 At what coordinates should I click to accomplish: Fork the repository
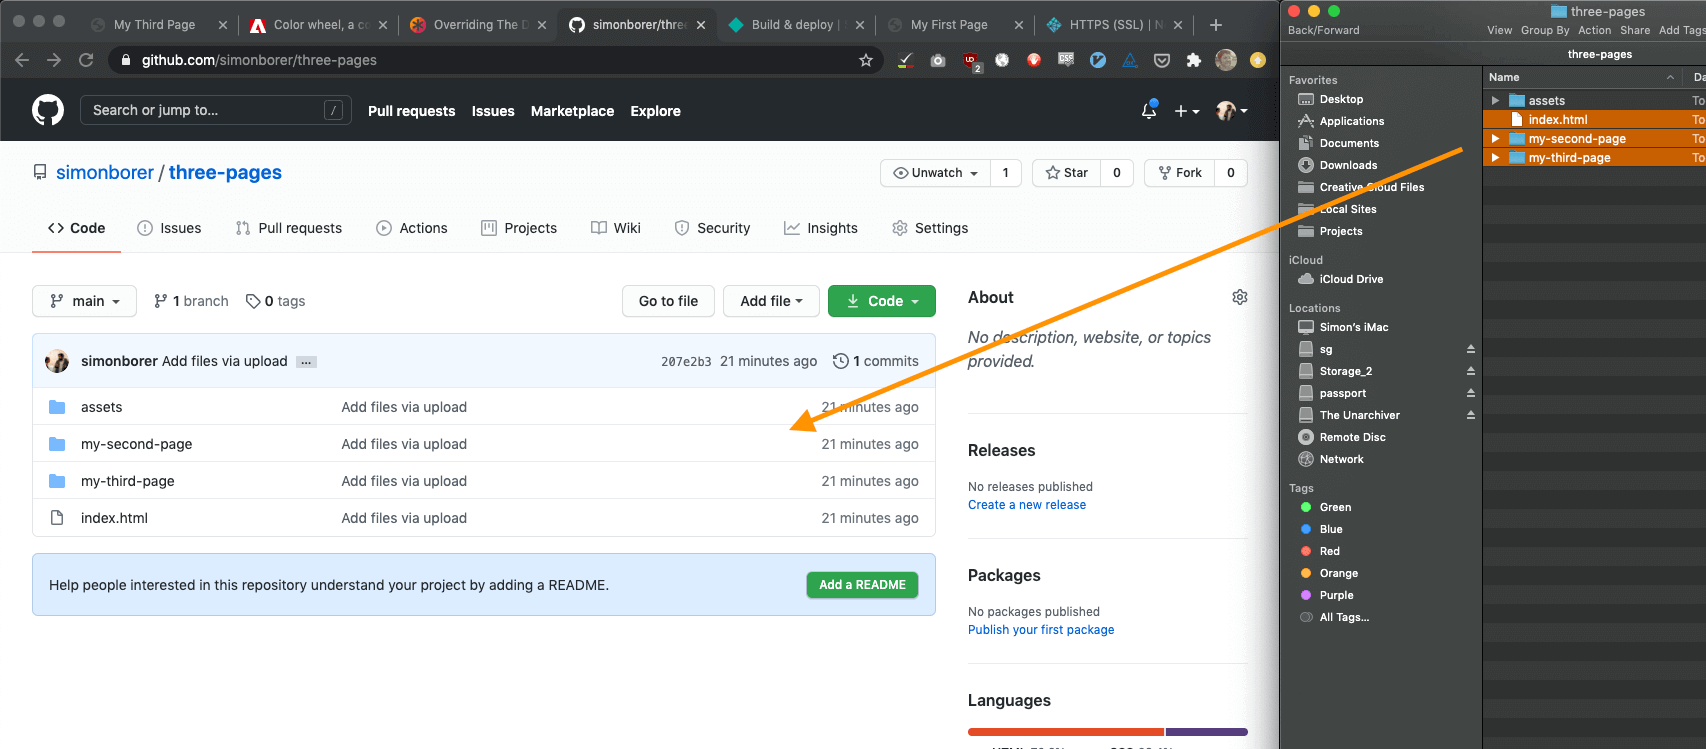coord(1180,173)
